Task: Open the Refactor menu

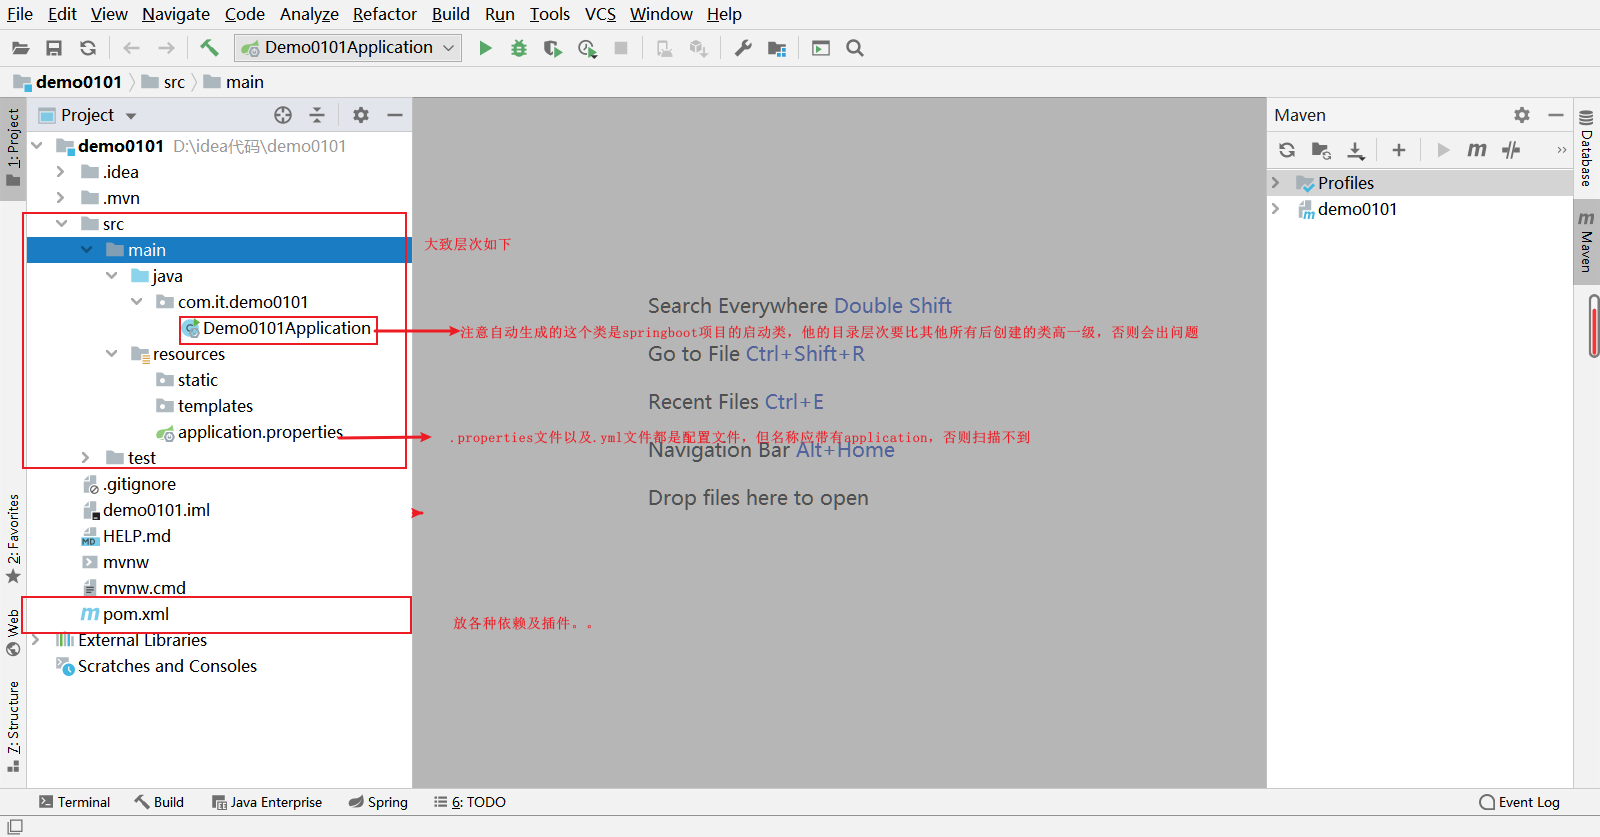Action: click(x=385, y=14)
